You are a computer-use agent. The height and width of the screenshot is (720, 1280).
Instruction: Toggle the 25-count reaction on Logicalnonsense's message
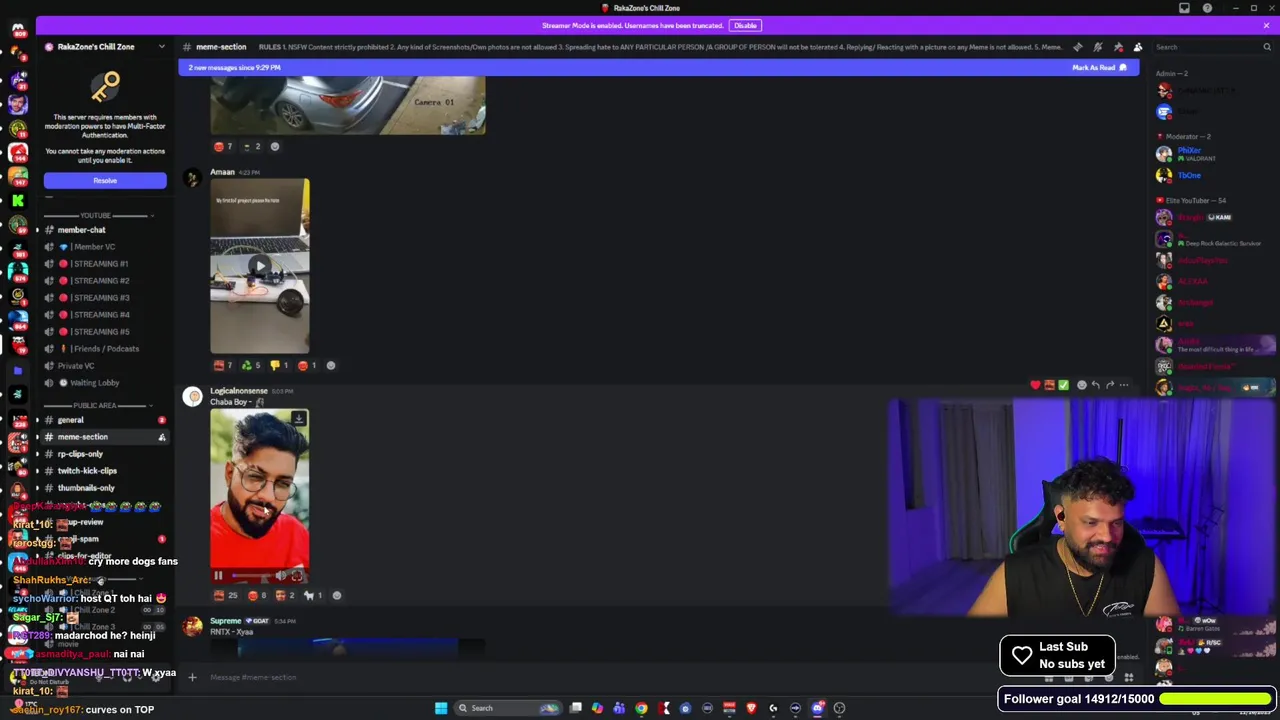[227, 595]
